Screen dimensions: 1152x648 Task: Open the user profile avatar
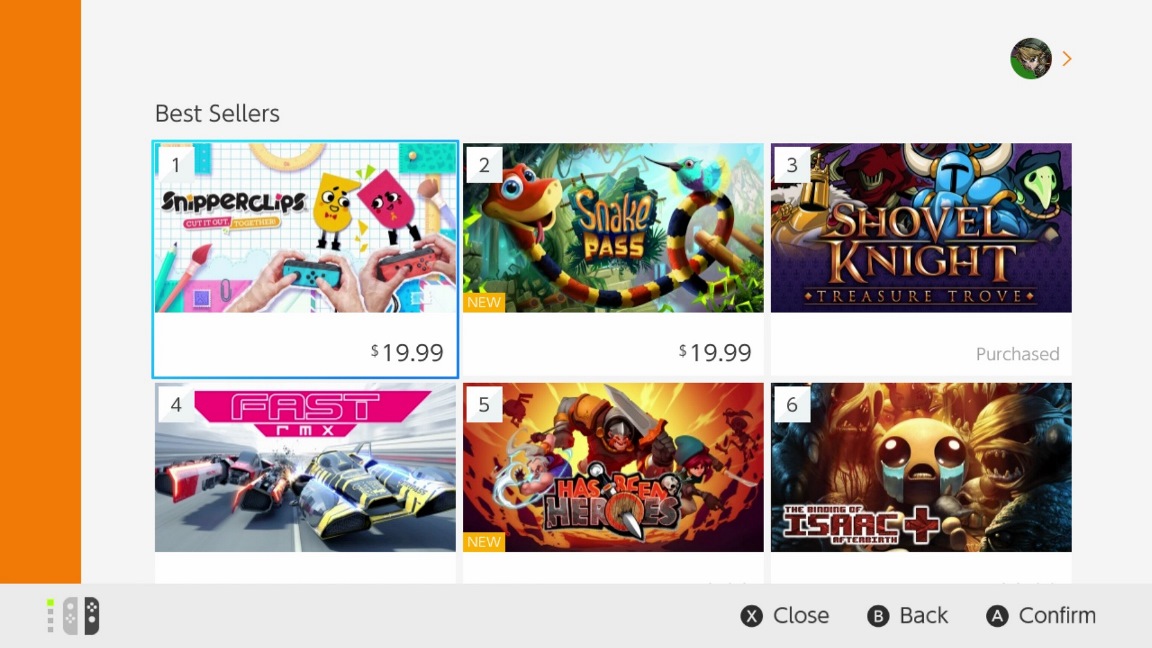1031,59
